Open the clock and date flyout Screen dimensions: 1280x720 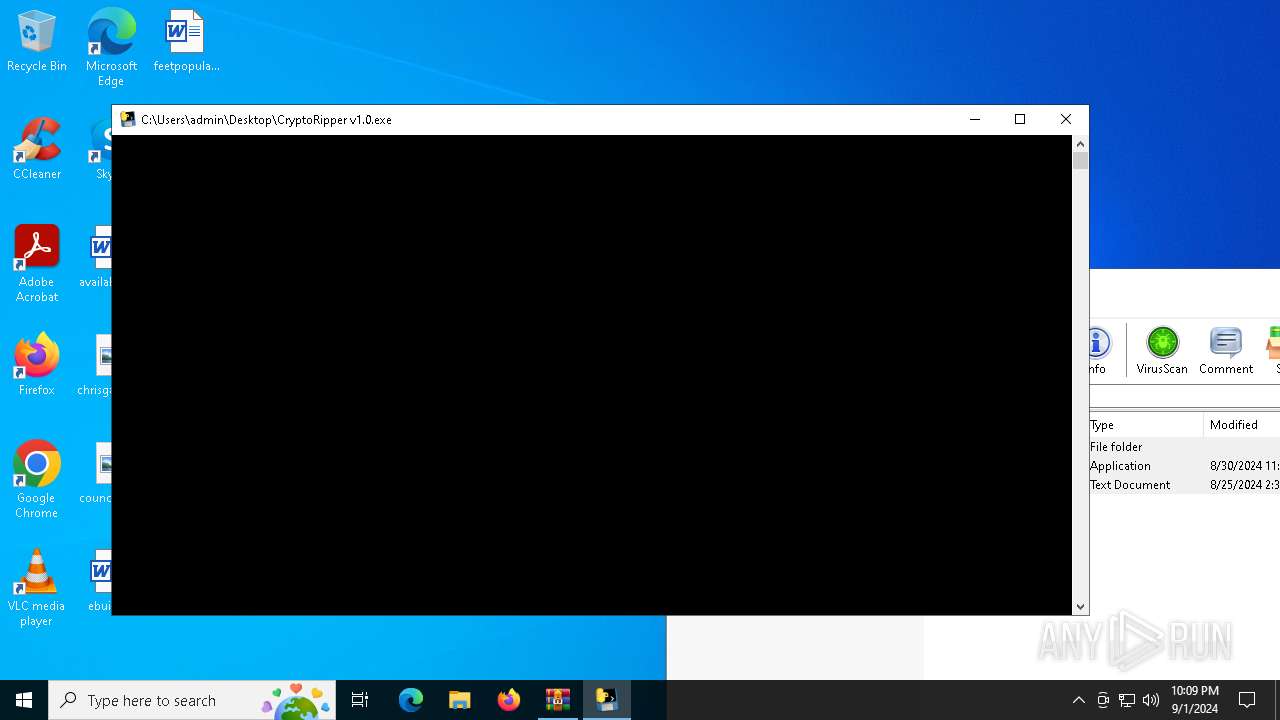[x=1194, y=700]
